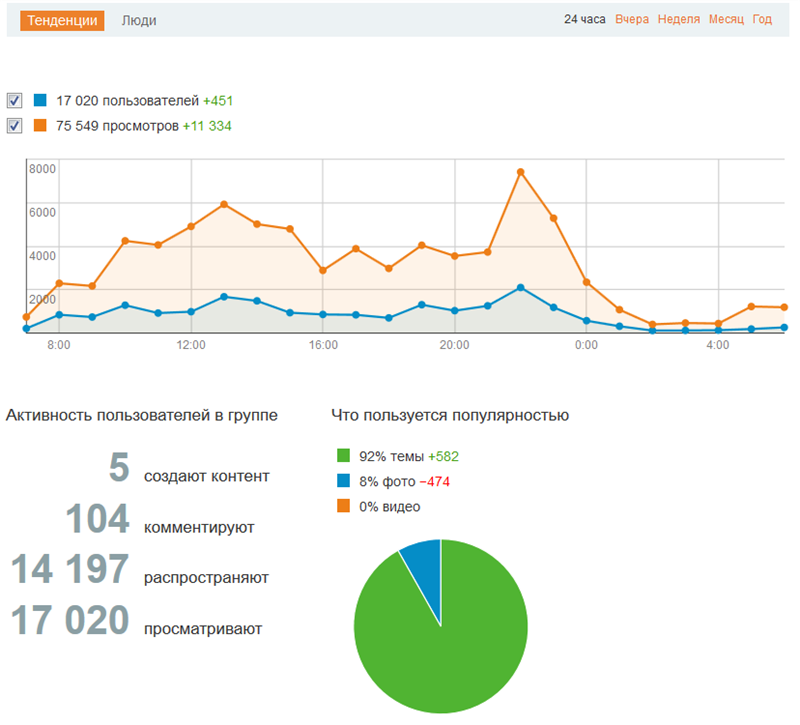Click the highest orange peak point on chart

(520, 172)
